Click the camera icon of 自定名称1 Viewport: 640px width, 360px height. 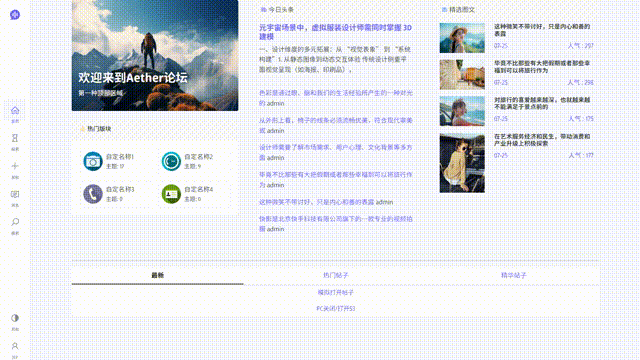[93, 161]
